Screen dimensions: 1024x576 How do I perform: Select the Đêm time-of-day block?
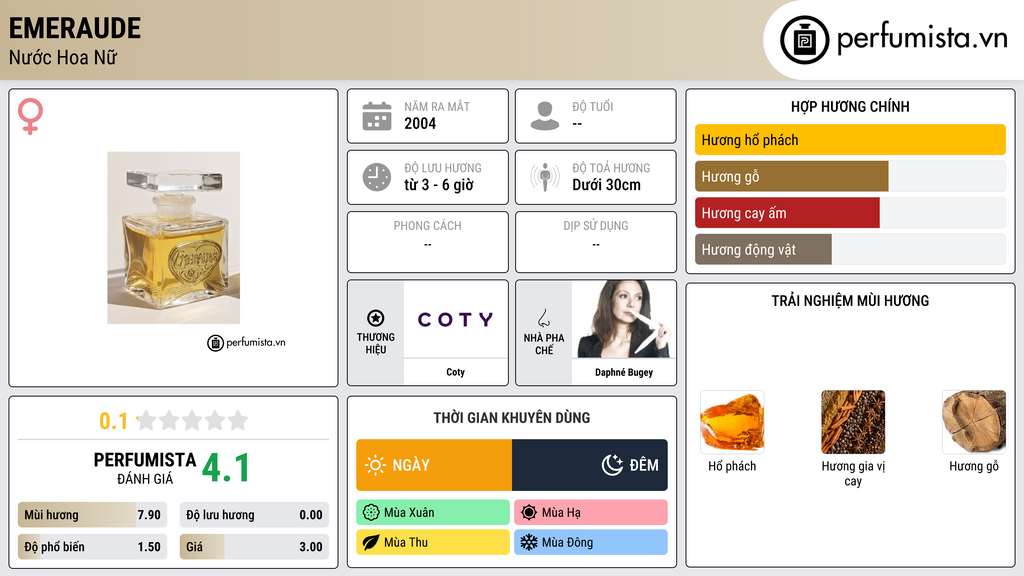pyautogui.click(x=590, y=465)
